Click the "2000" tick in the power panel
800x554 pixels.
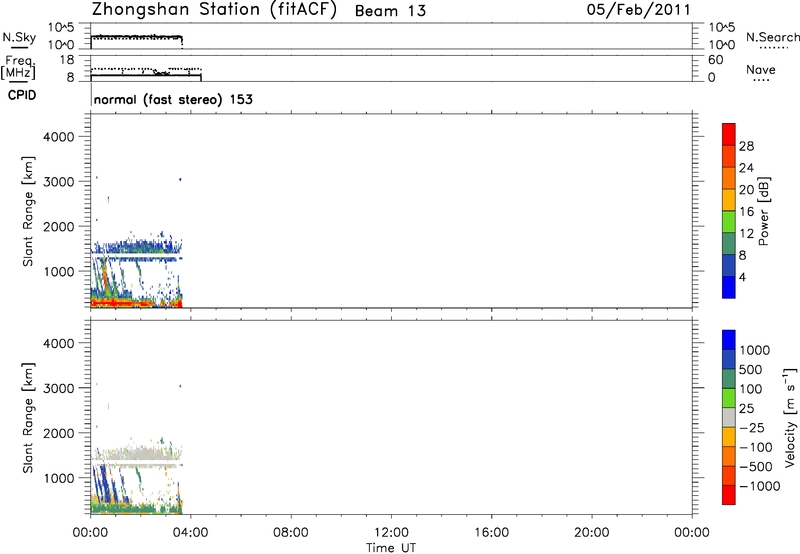(59, 226)
